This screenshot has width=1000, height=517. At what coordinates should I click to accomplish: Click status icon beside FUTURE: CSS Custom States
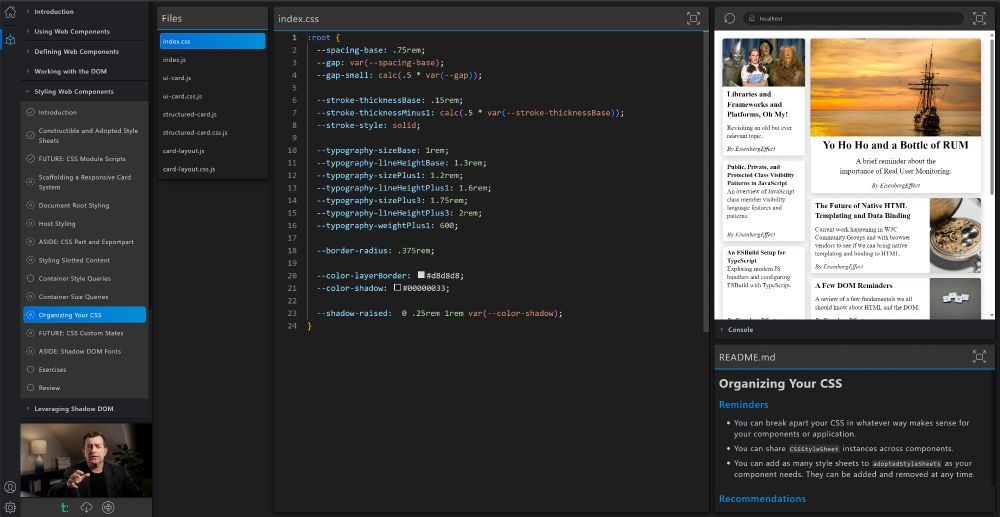(30, 333)
